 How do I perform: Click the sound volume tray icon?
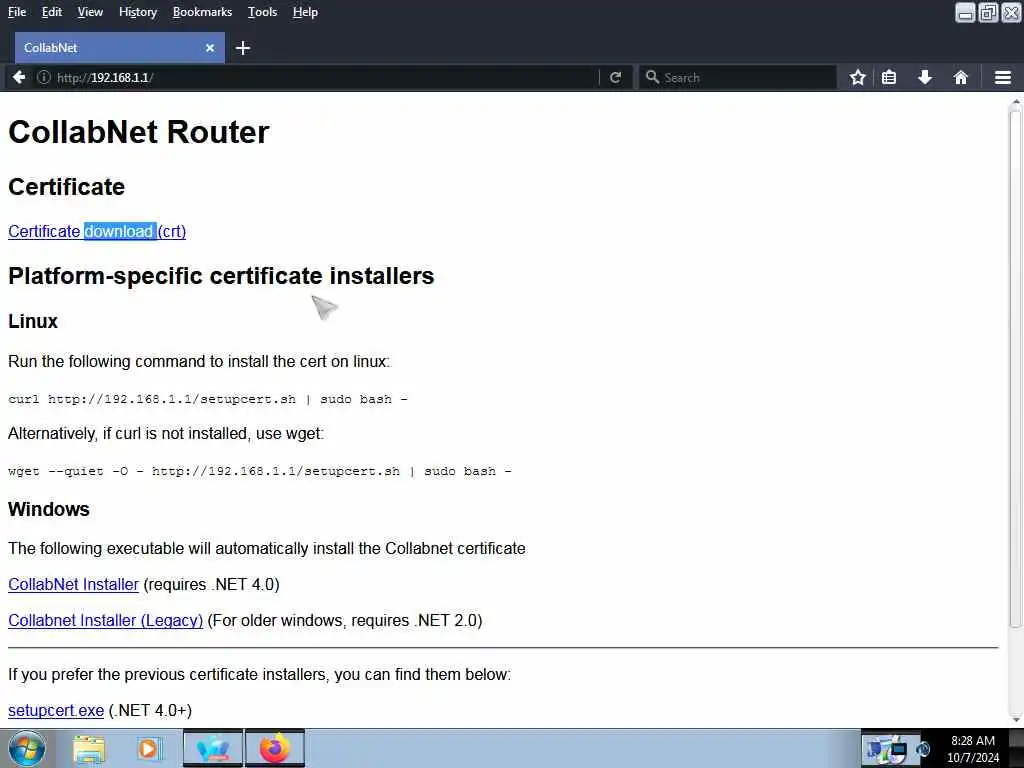[923, 749]
